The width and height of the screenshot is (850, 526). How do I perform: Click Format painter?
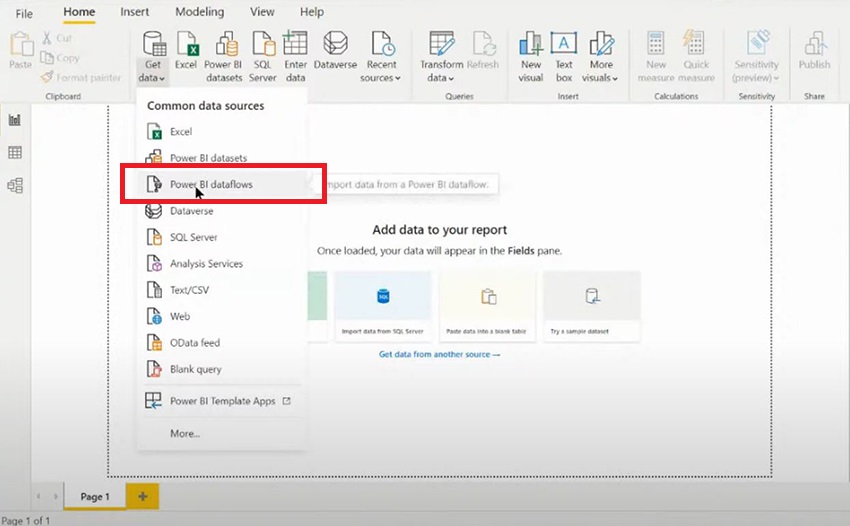pyautogui.click(x=81, y=78)
